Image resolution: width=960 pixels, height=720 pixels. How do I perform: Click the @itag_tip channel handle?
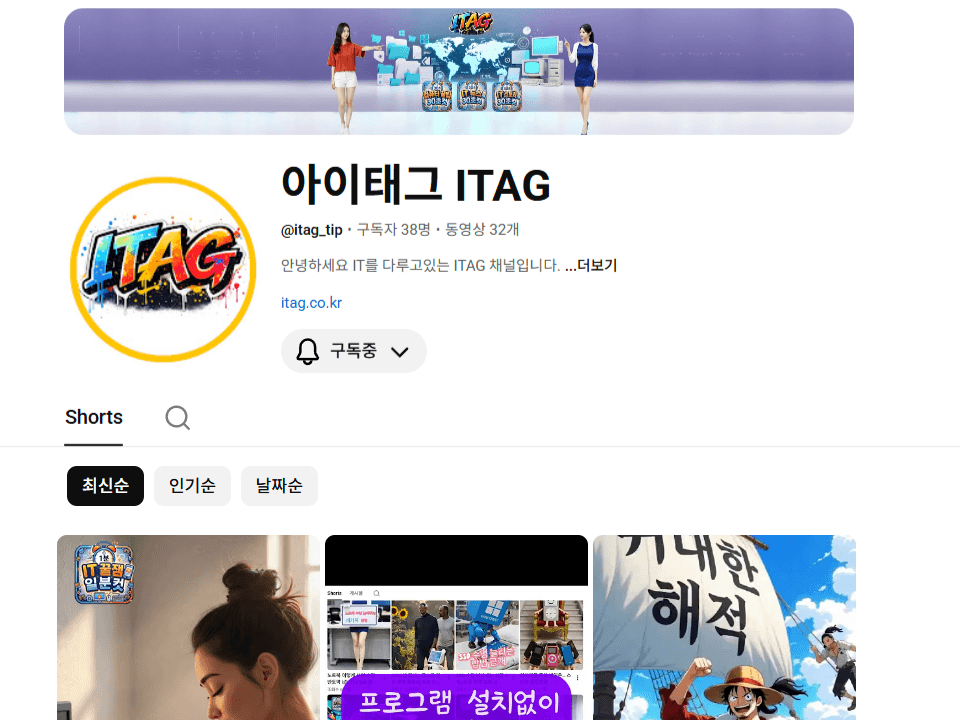point(311,230)
